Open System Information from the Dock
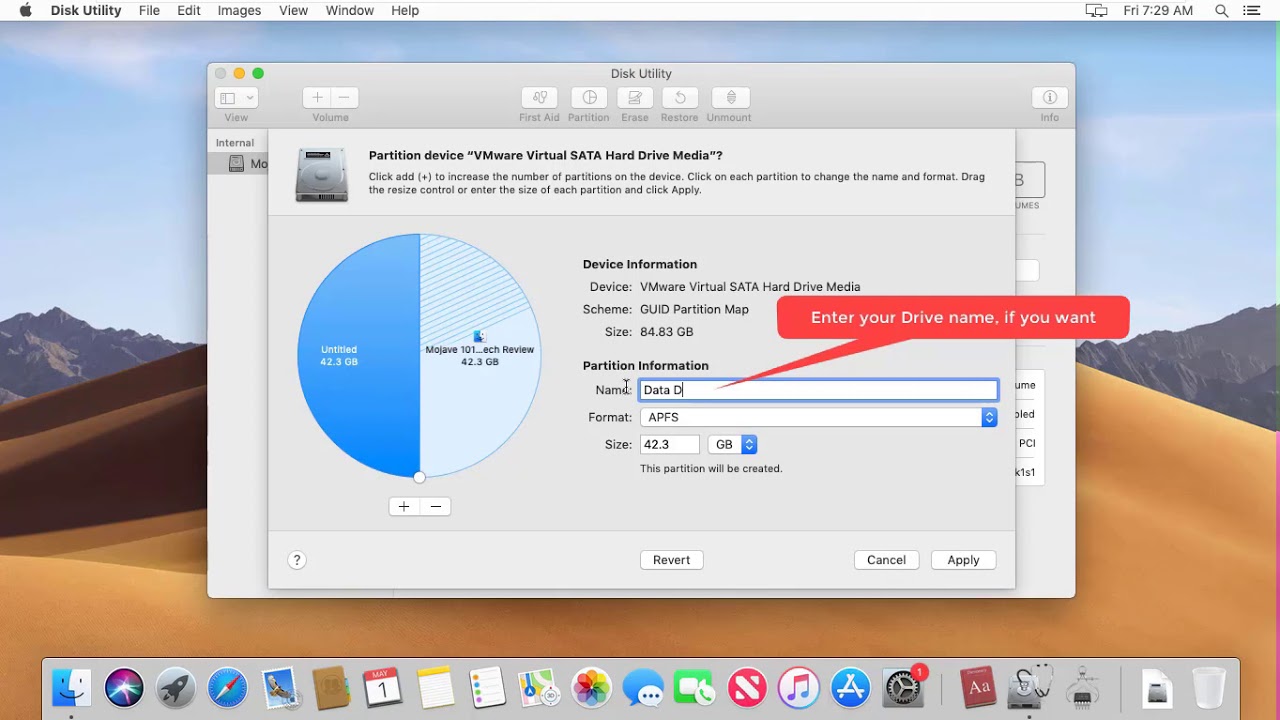 pyautogui.click(x=1082, y=688)
